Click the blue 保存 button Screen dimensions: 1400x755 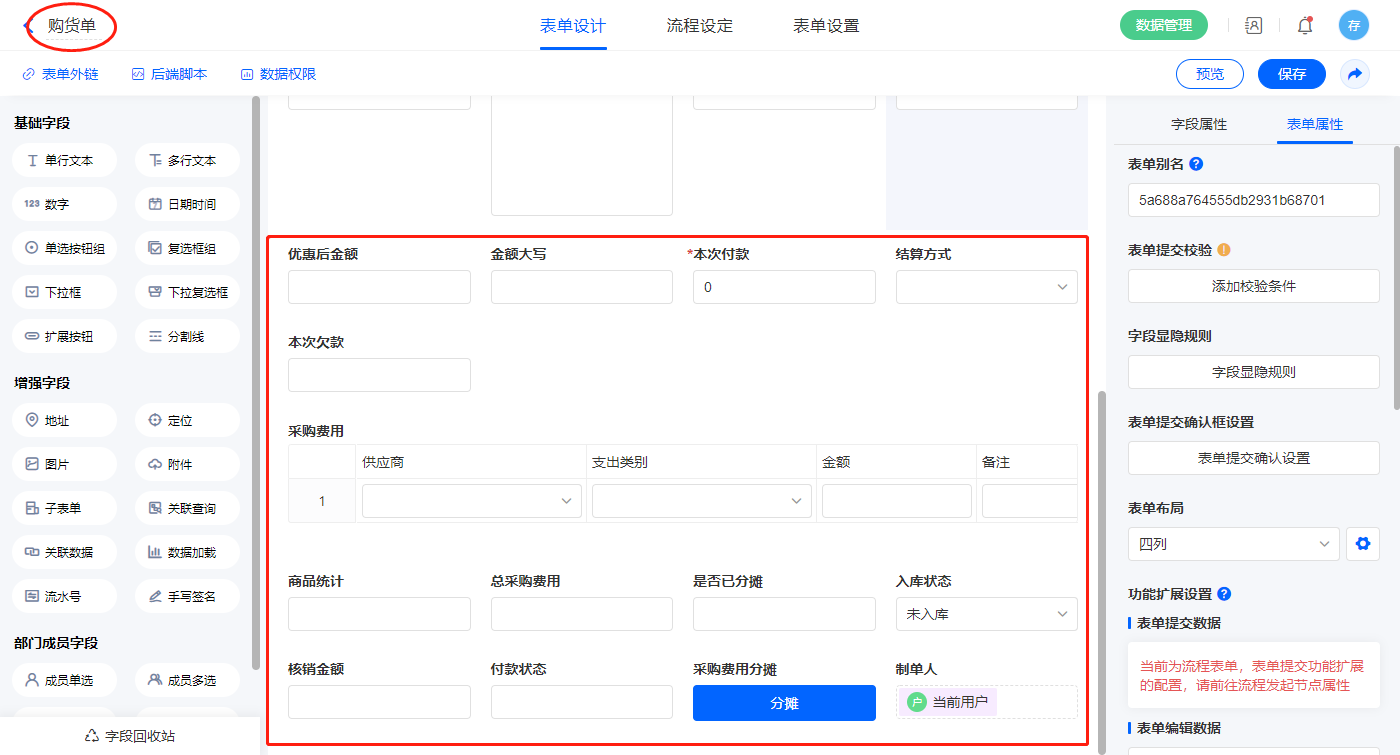click(x=1291, y=74)
